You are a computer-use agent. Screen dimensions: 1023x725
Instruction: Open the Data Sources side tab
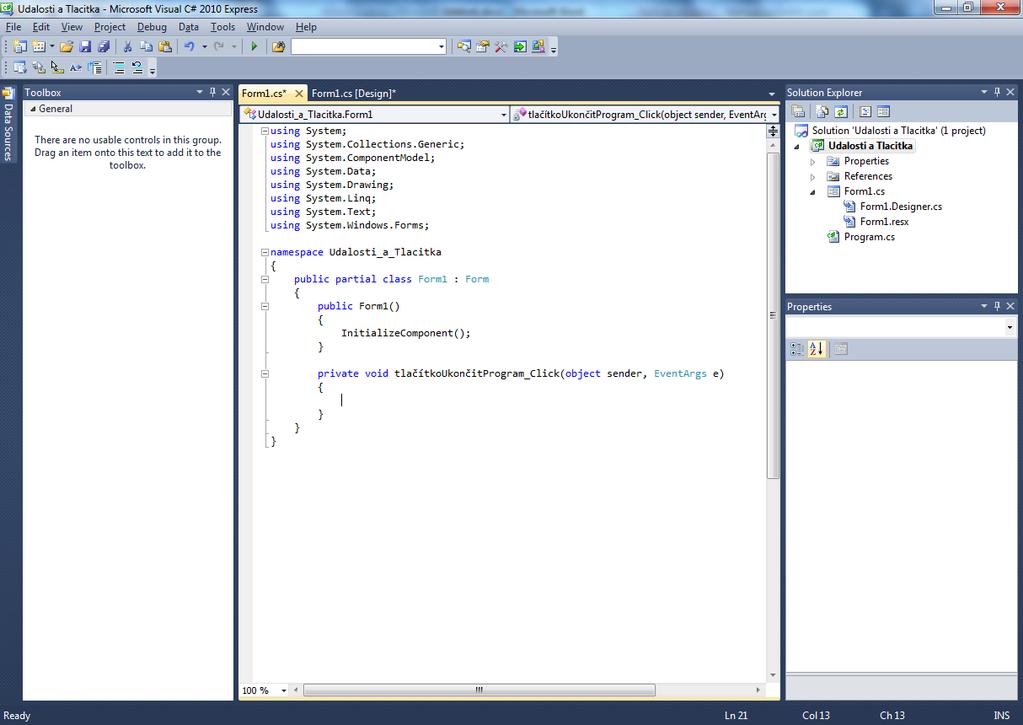8,124
